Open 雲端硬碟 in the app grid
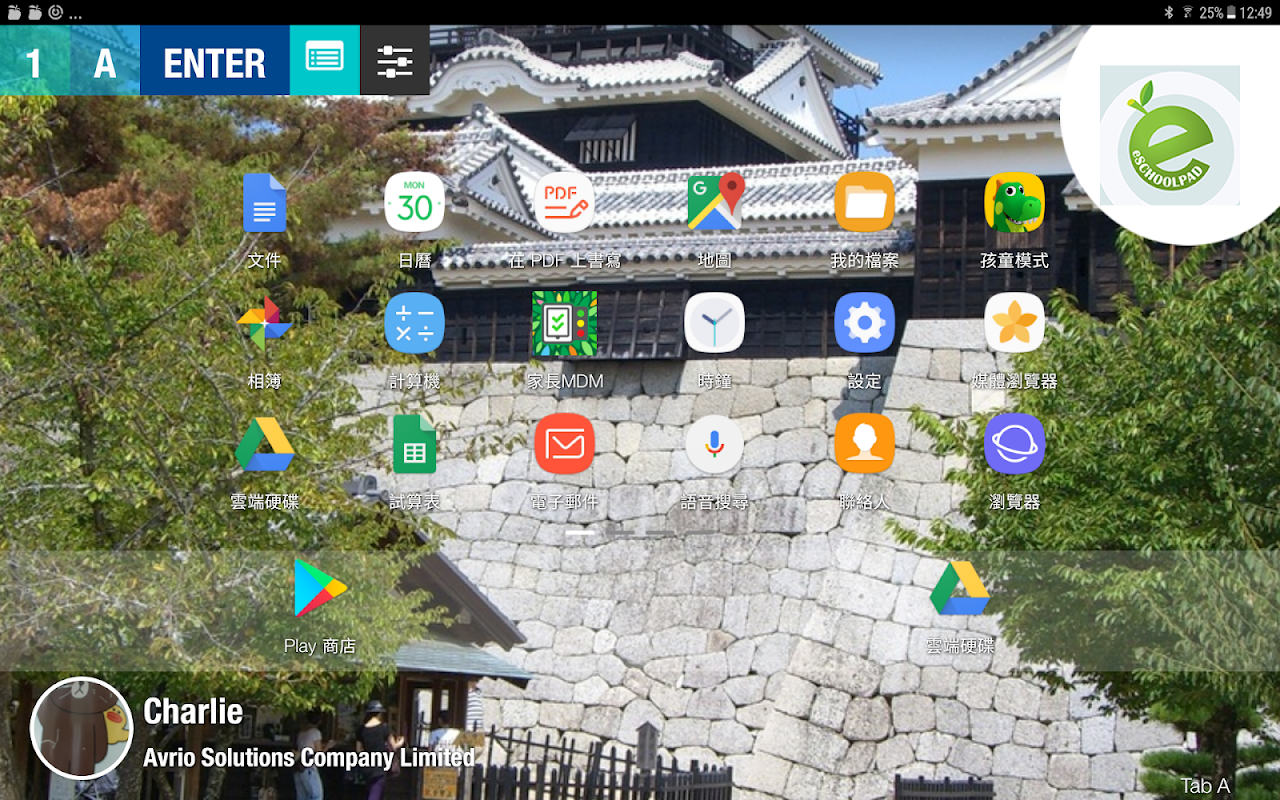This screenshot has height=800, width=1280. coord(264,443)
